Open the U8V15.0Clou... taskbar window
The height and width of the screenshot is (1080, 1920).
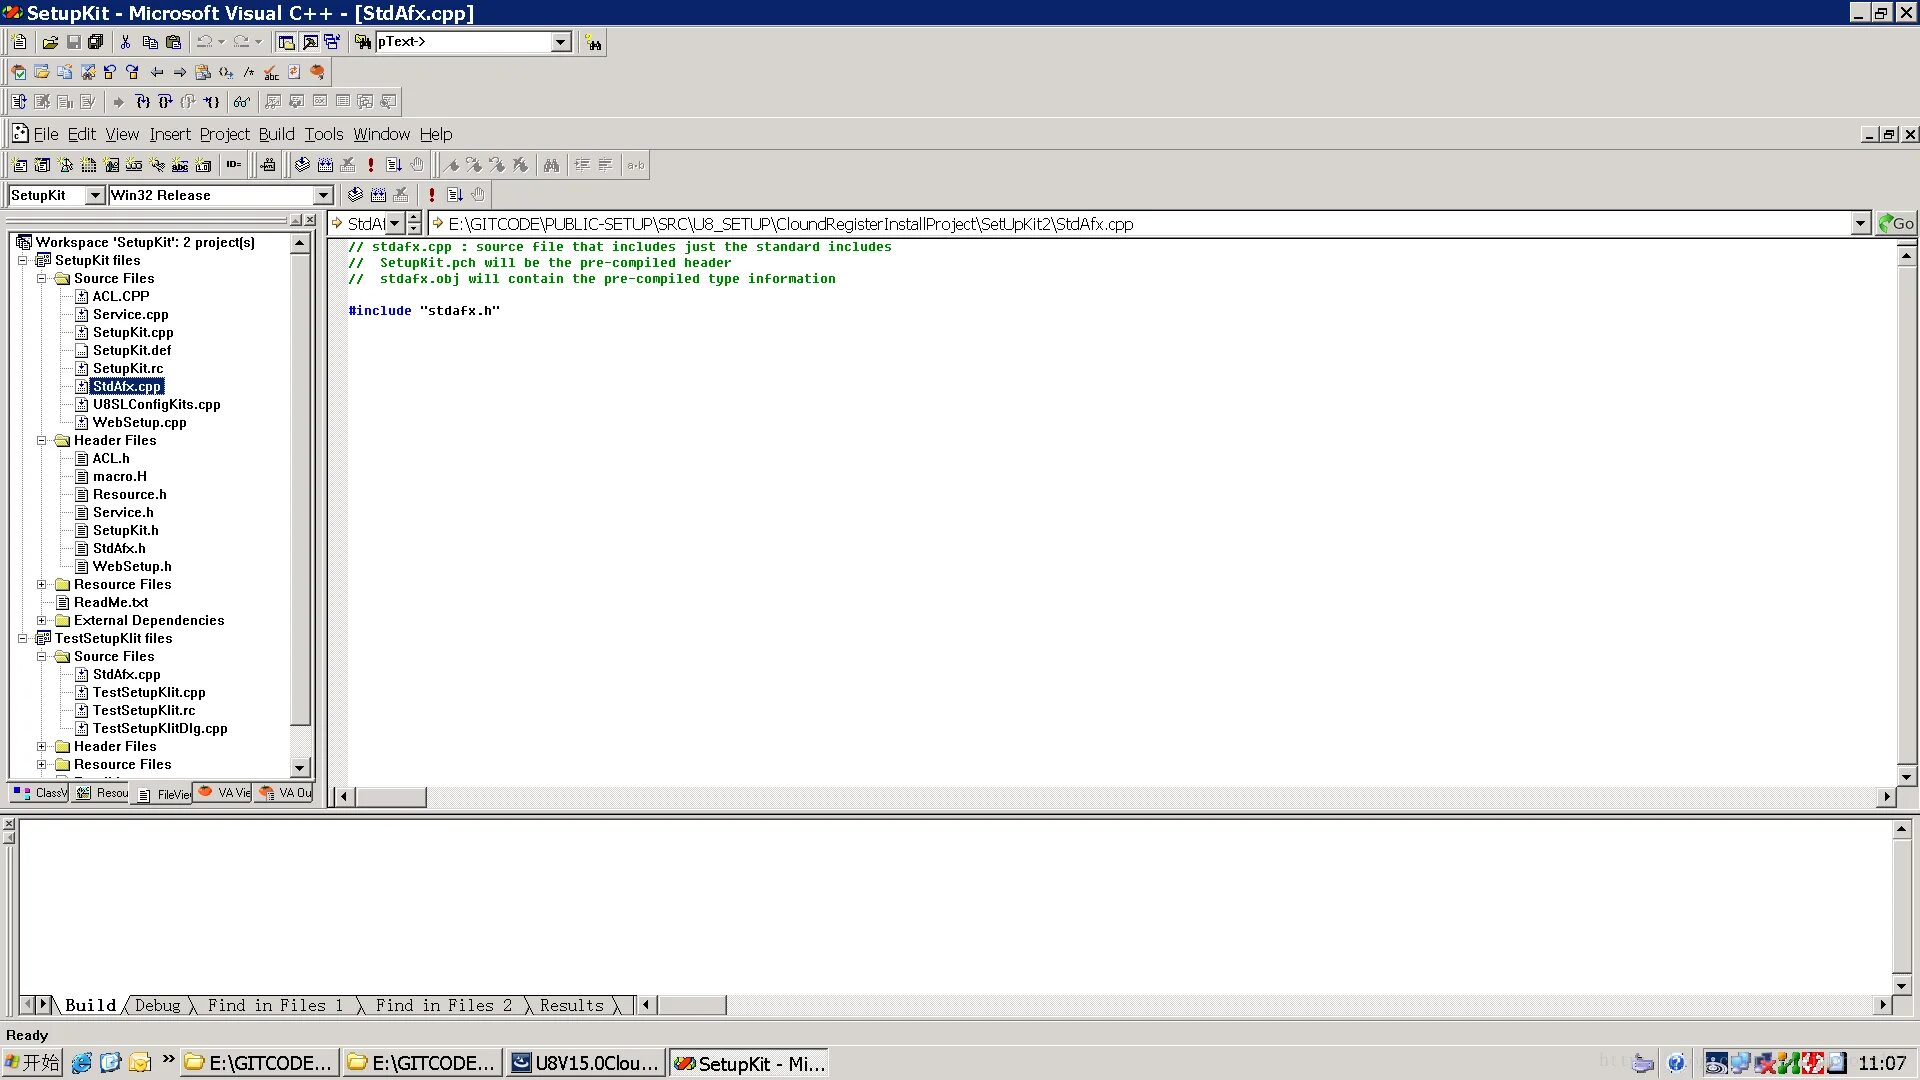pyautogui.click(x=586, y=1063)
